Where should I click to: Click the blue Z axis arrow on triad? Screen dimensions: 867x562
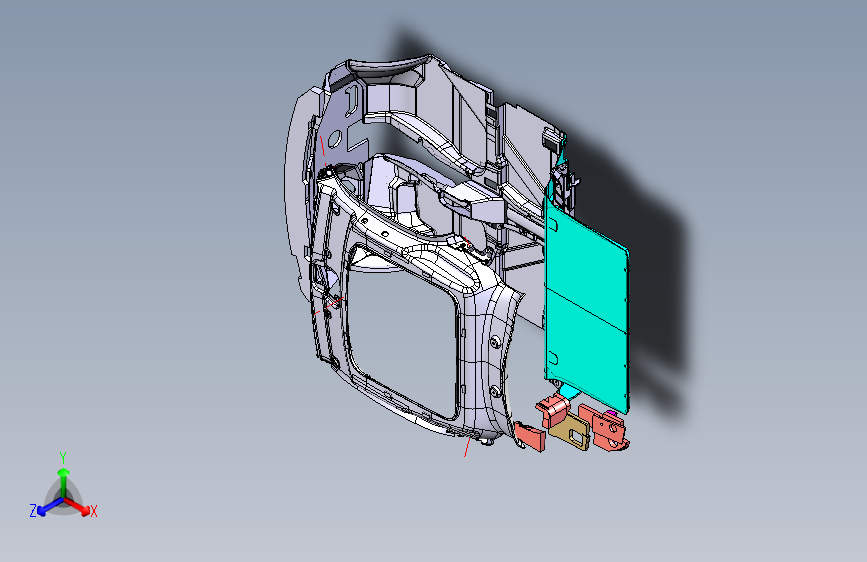coord(50,507)
